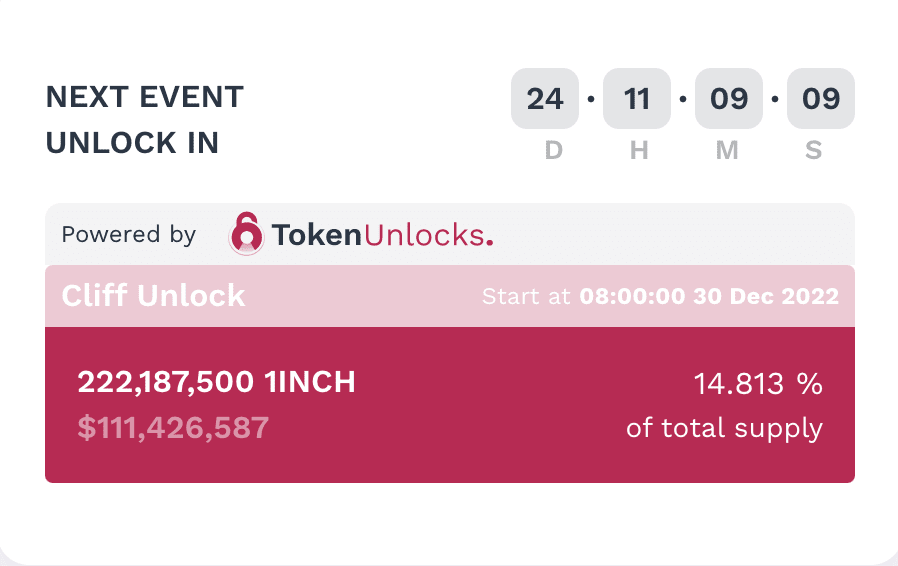Click the 'Start at' label
898x566 pixels.
(x=526, y=296)
